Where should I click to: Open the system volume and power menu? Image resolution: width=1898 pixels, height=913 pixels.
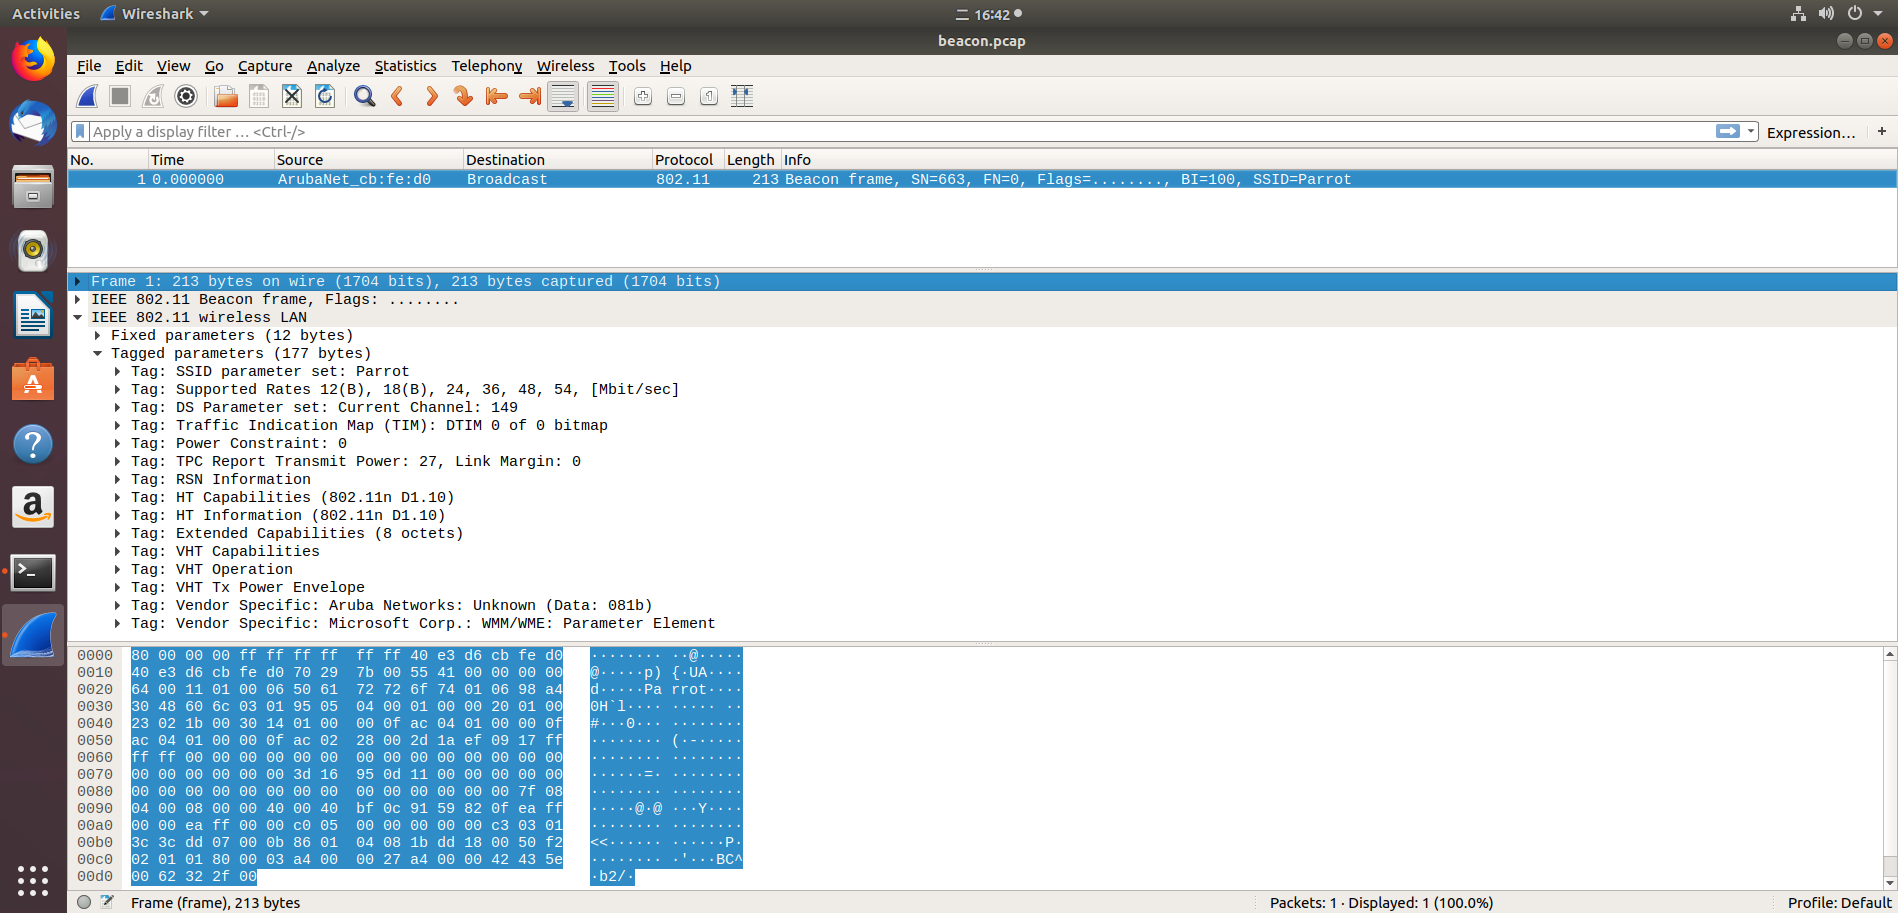(1837, 14)
